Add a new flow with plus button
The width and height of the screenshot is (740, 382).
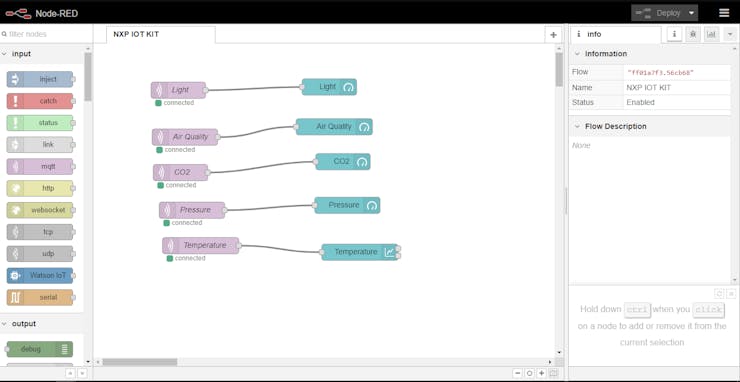tap(553, 34)
